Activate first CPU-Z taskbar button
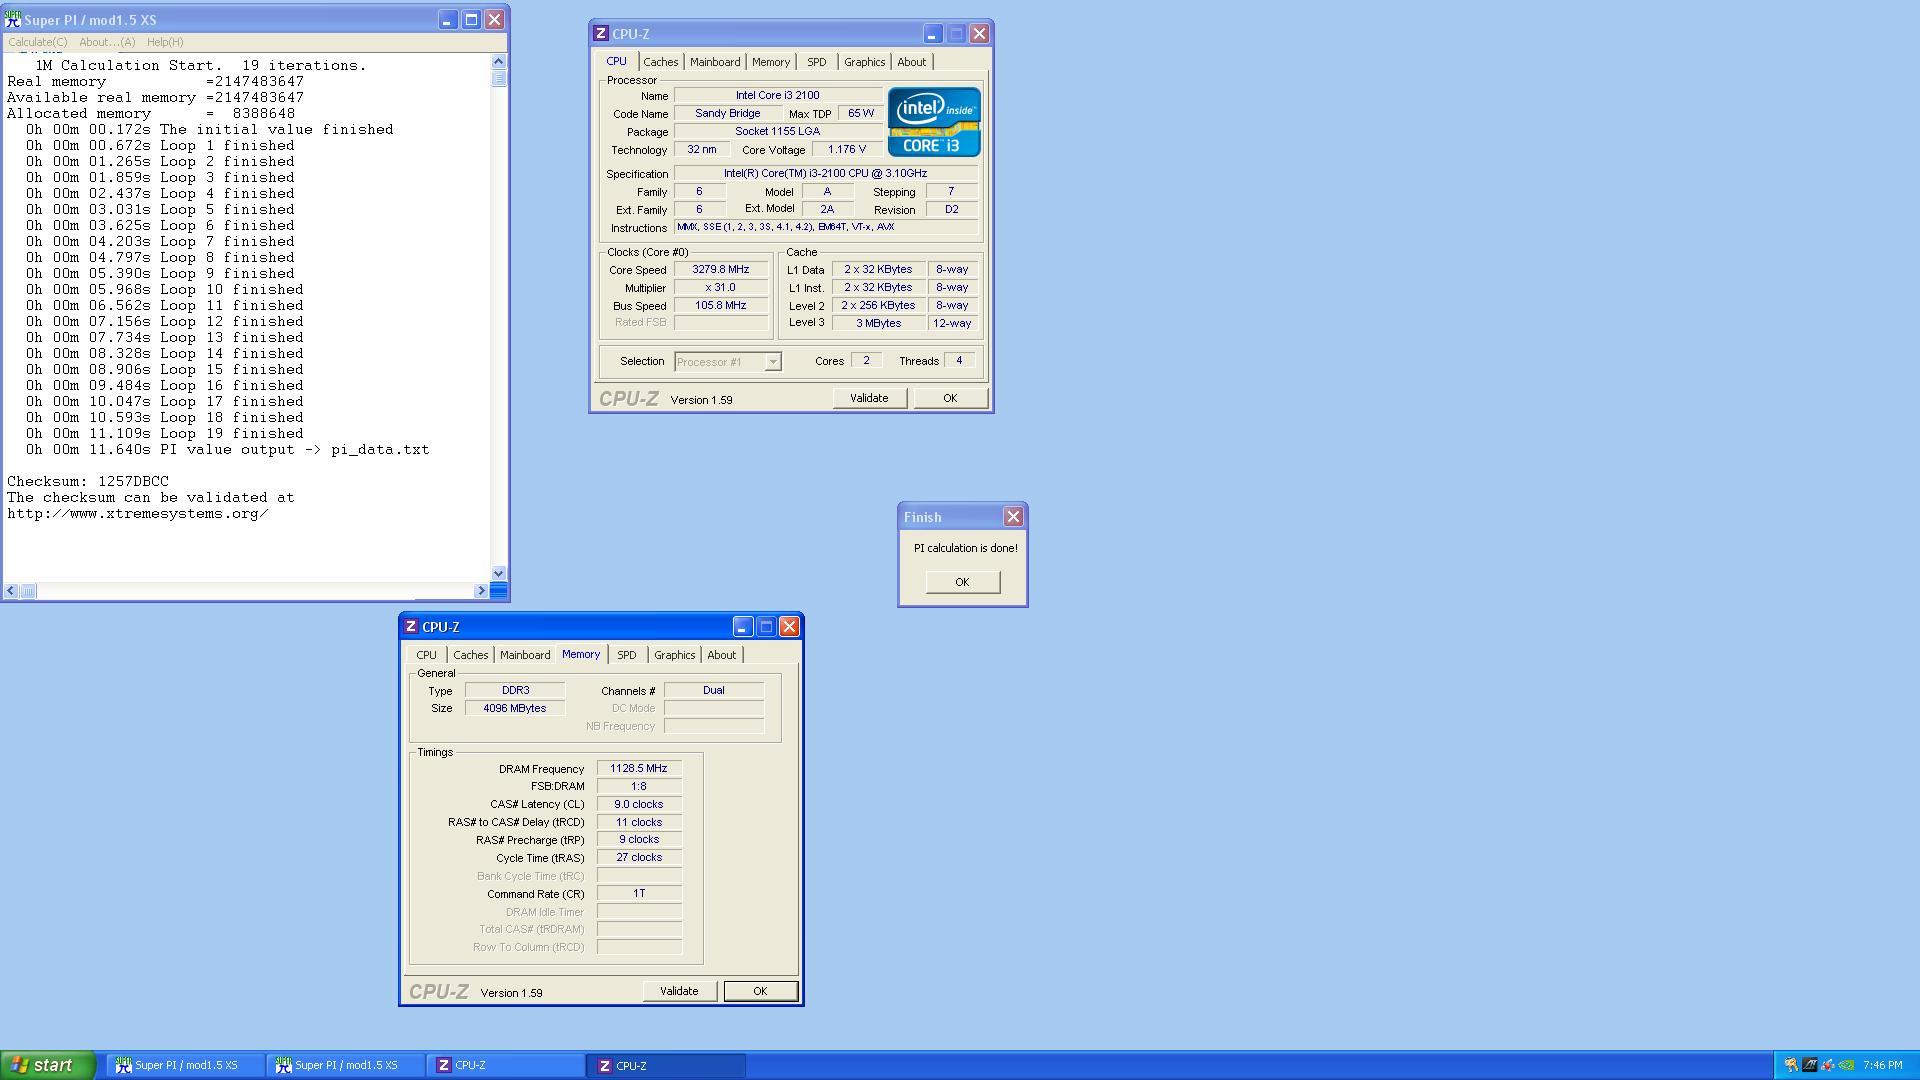 tap(507, 1066)
